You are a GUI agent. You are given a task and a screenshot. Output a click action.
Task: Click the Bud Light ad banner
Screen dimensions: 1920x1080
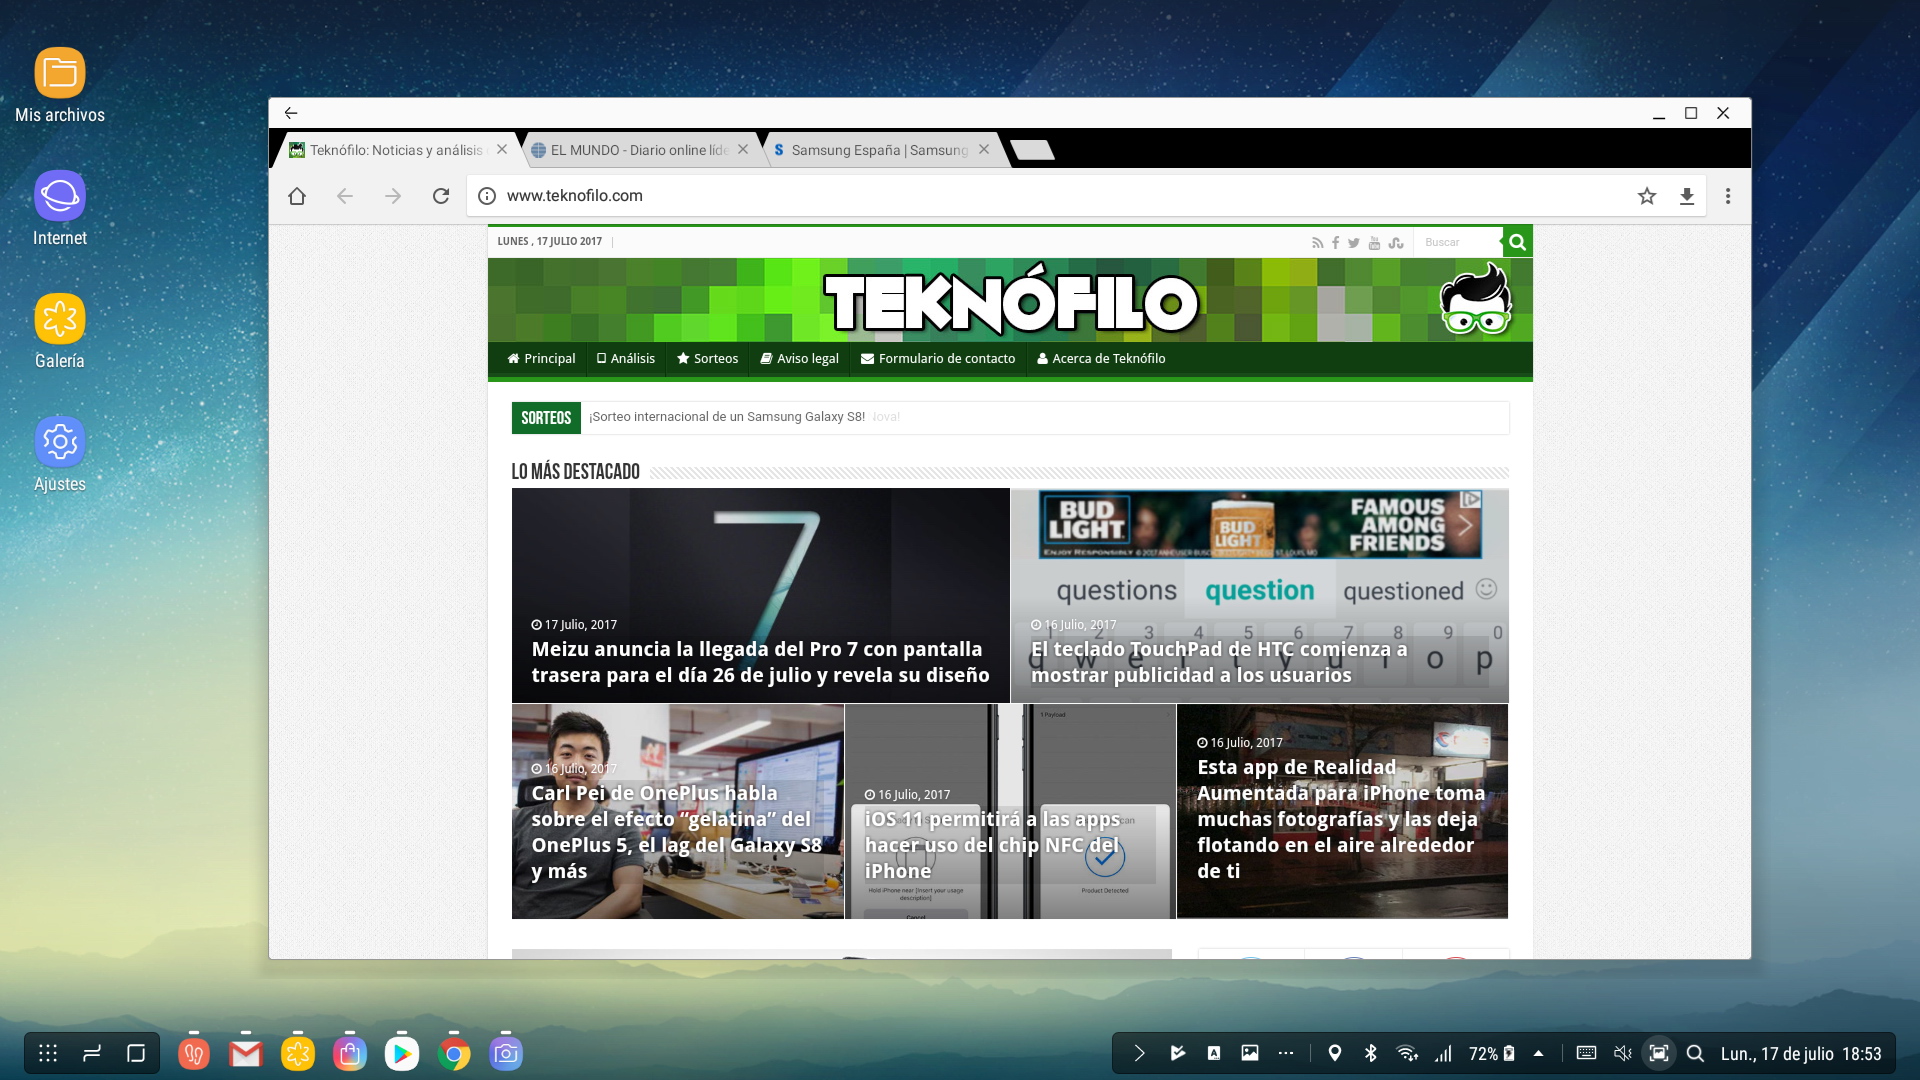pos(1260,524)
